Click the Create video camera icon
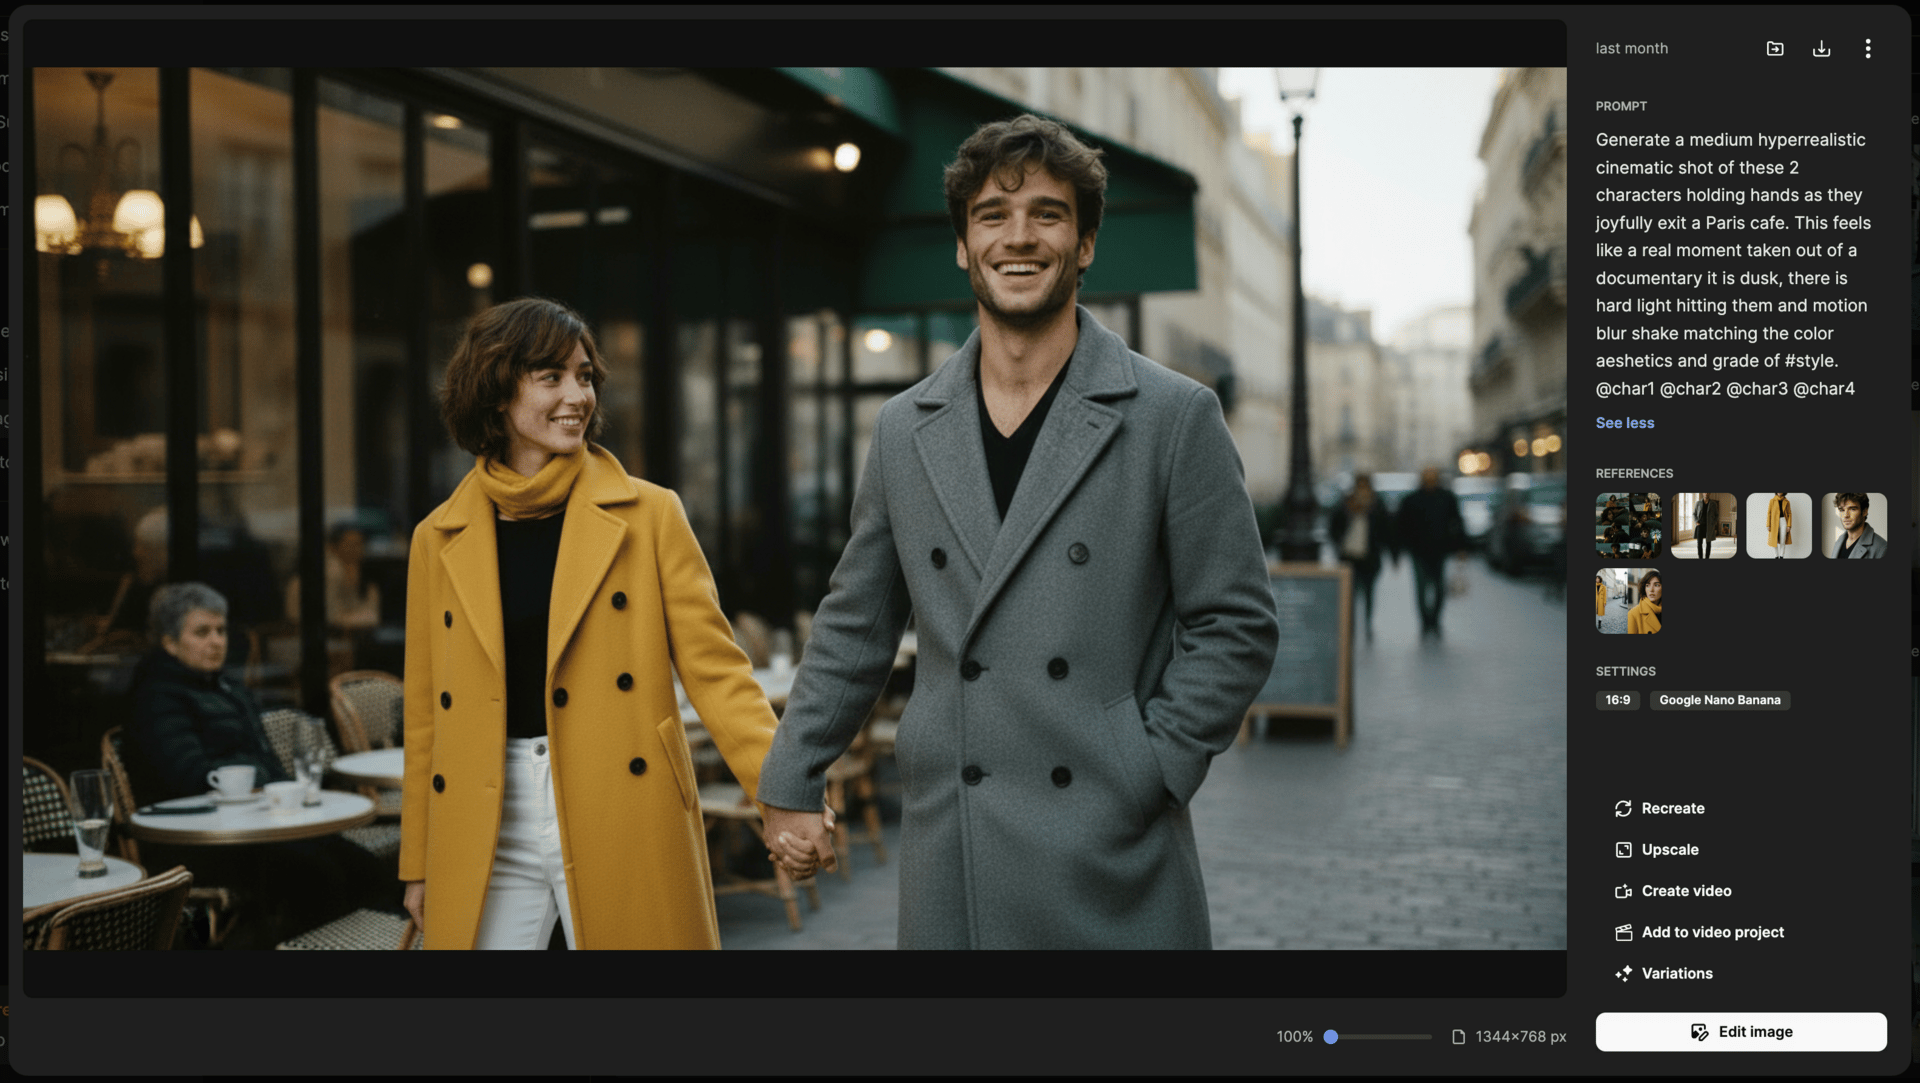 tap(1623, 891)
